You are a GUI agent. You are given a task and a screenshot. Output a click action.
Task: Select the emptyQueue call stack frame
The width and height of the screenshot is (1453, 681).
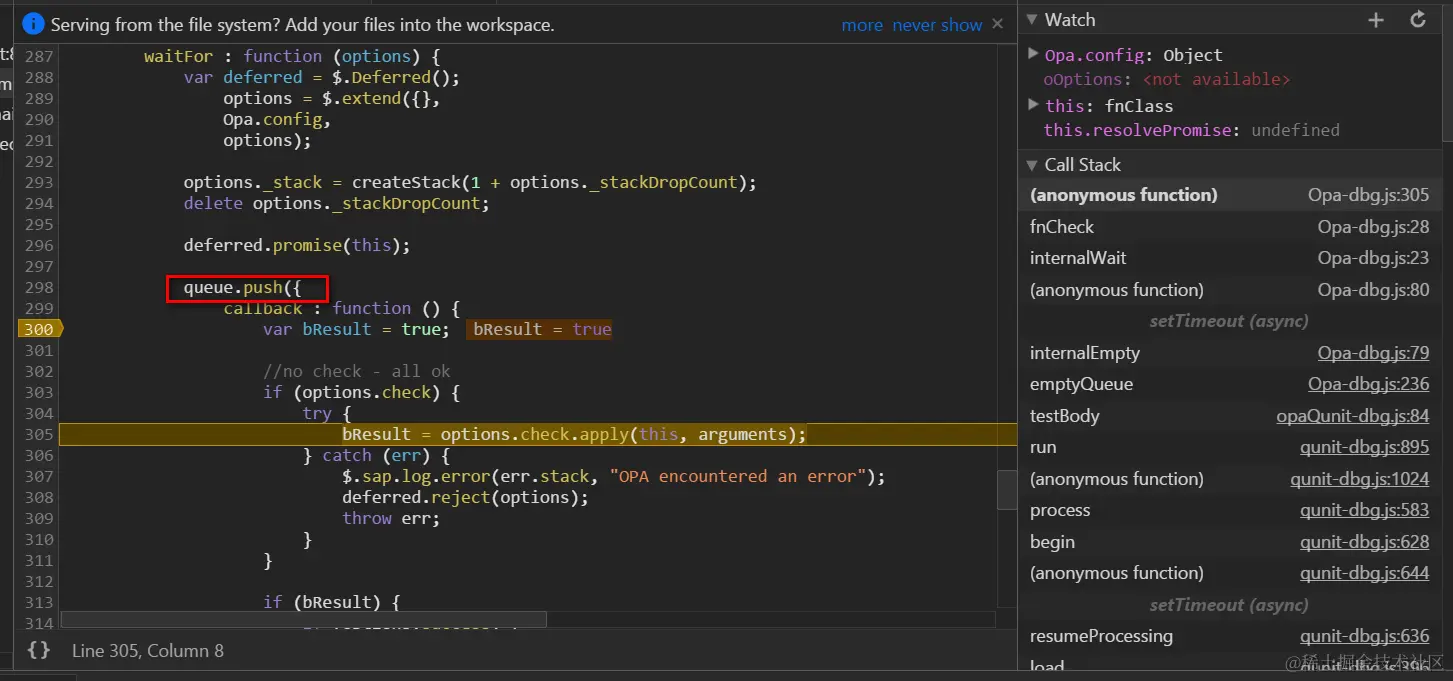1230,384
